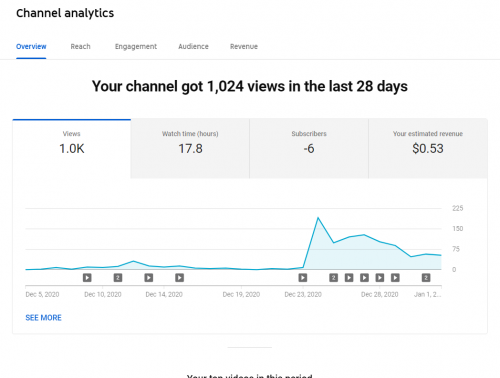The image size is (500, 378).
Task: Click the play marker above Dec 23, 2020
Action: click(303, 278)
